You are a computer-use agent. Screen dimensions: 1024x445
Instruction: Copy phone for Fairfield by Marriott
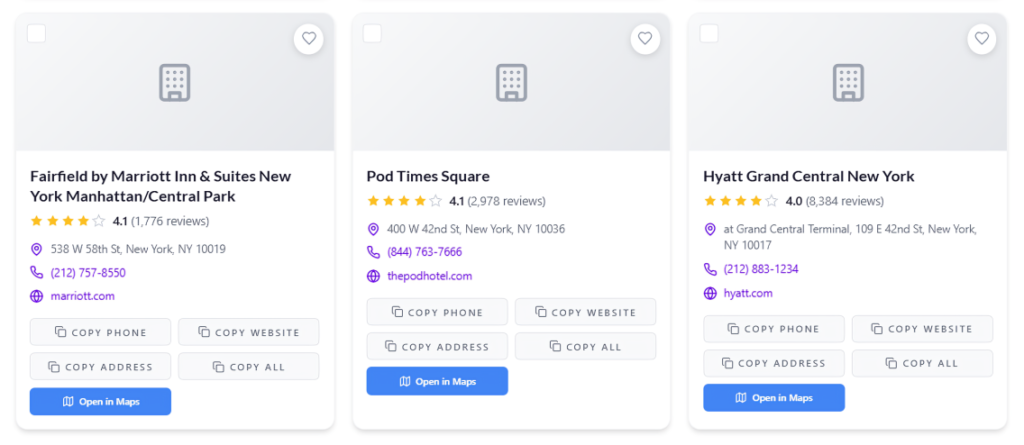101,332
